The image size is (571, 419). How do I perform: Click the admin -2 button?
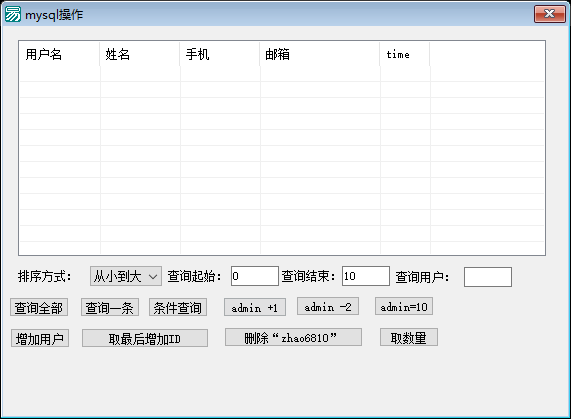click(328, 307)
